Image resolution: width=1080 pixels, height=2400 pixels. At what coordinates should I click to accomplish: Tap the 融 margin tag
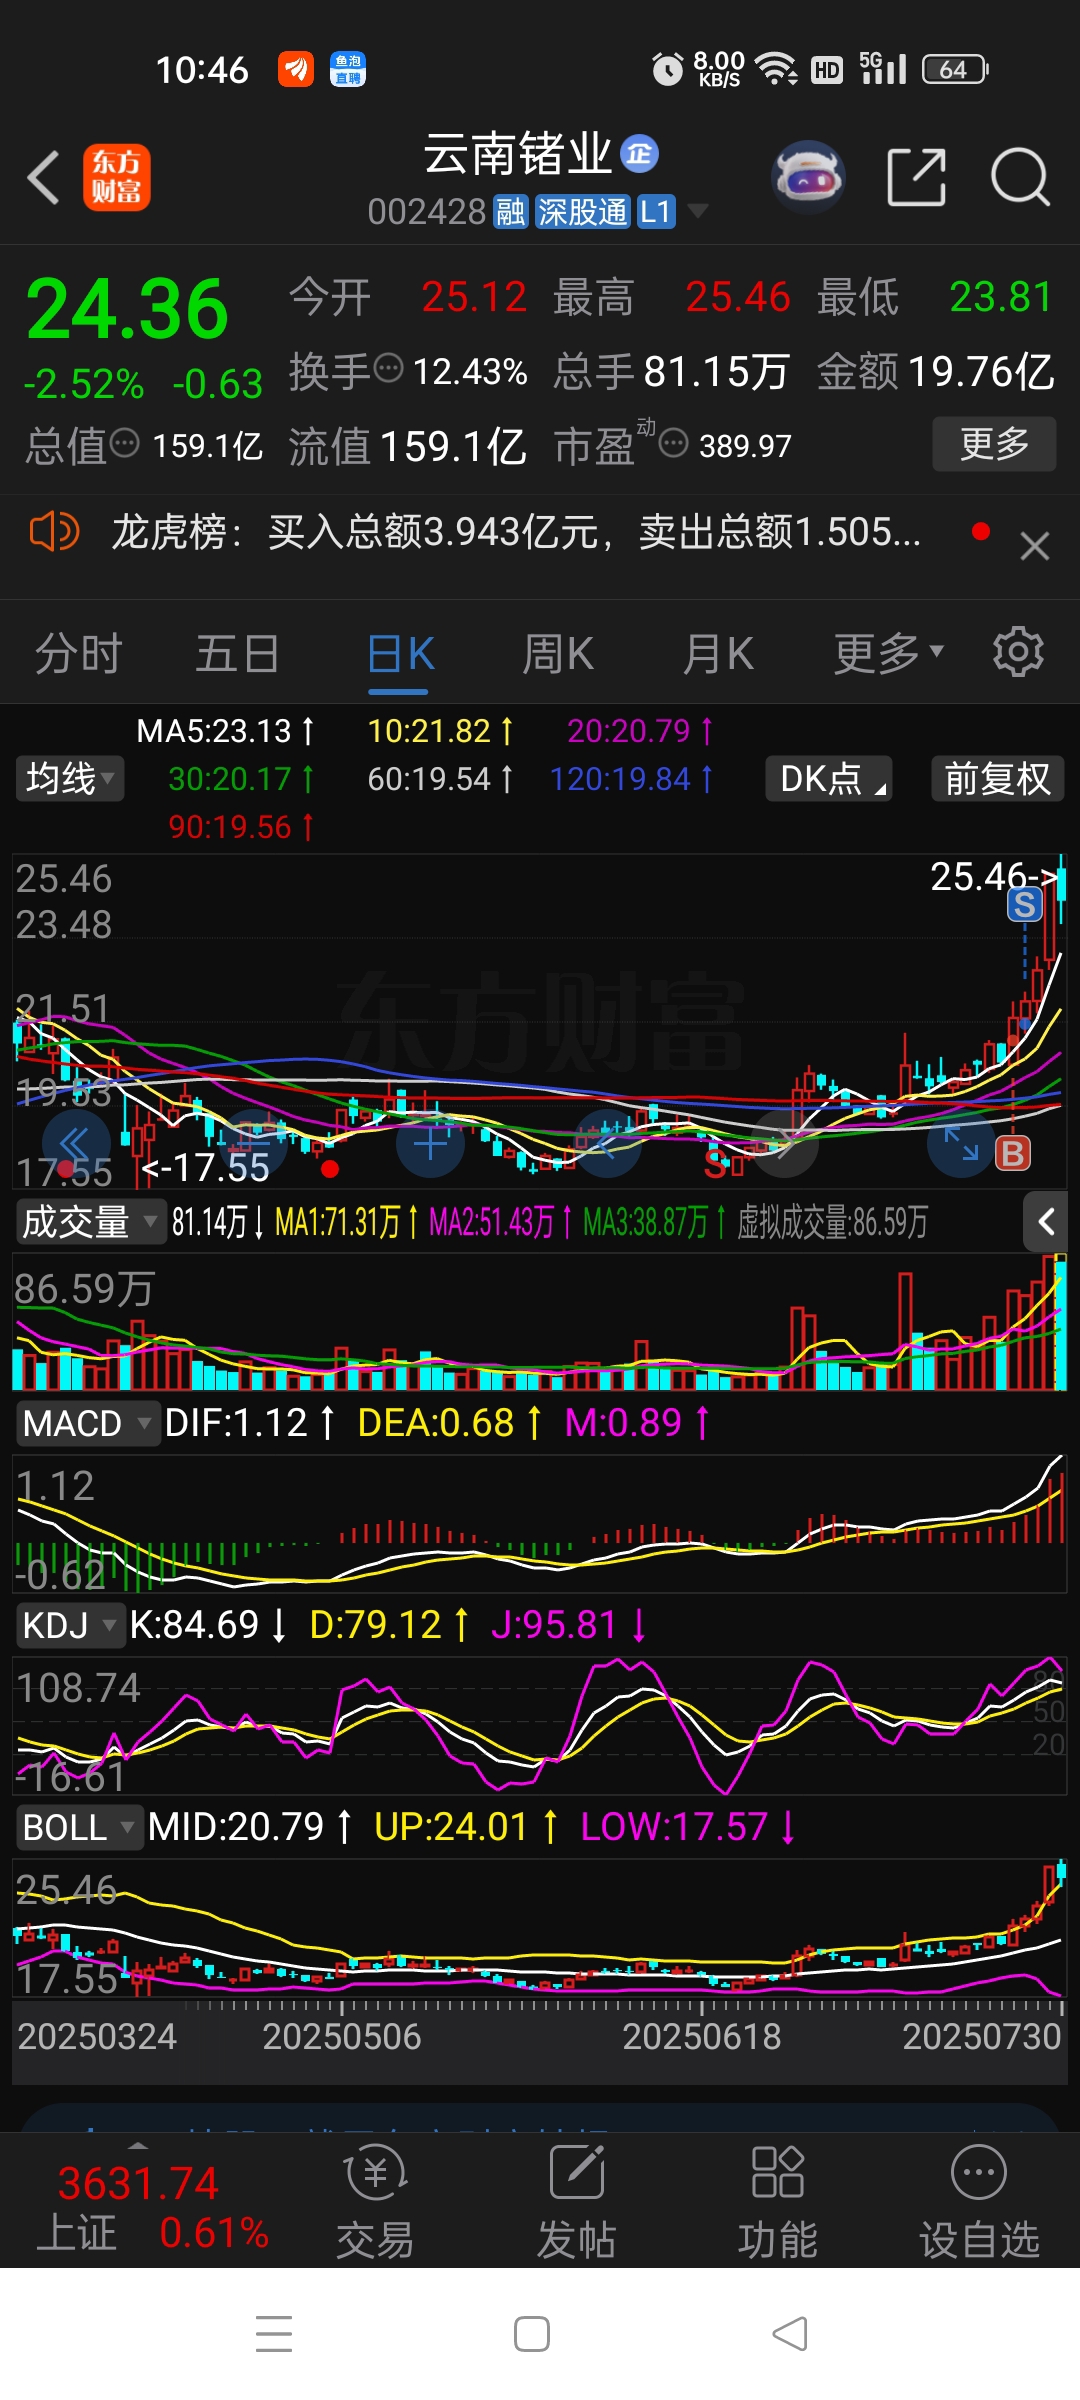point(511,212)
